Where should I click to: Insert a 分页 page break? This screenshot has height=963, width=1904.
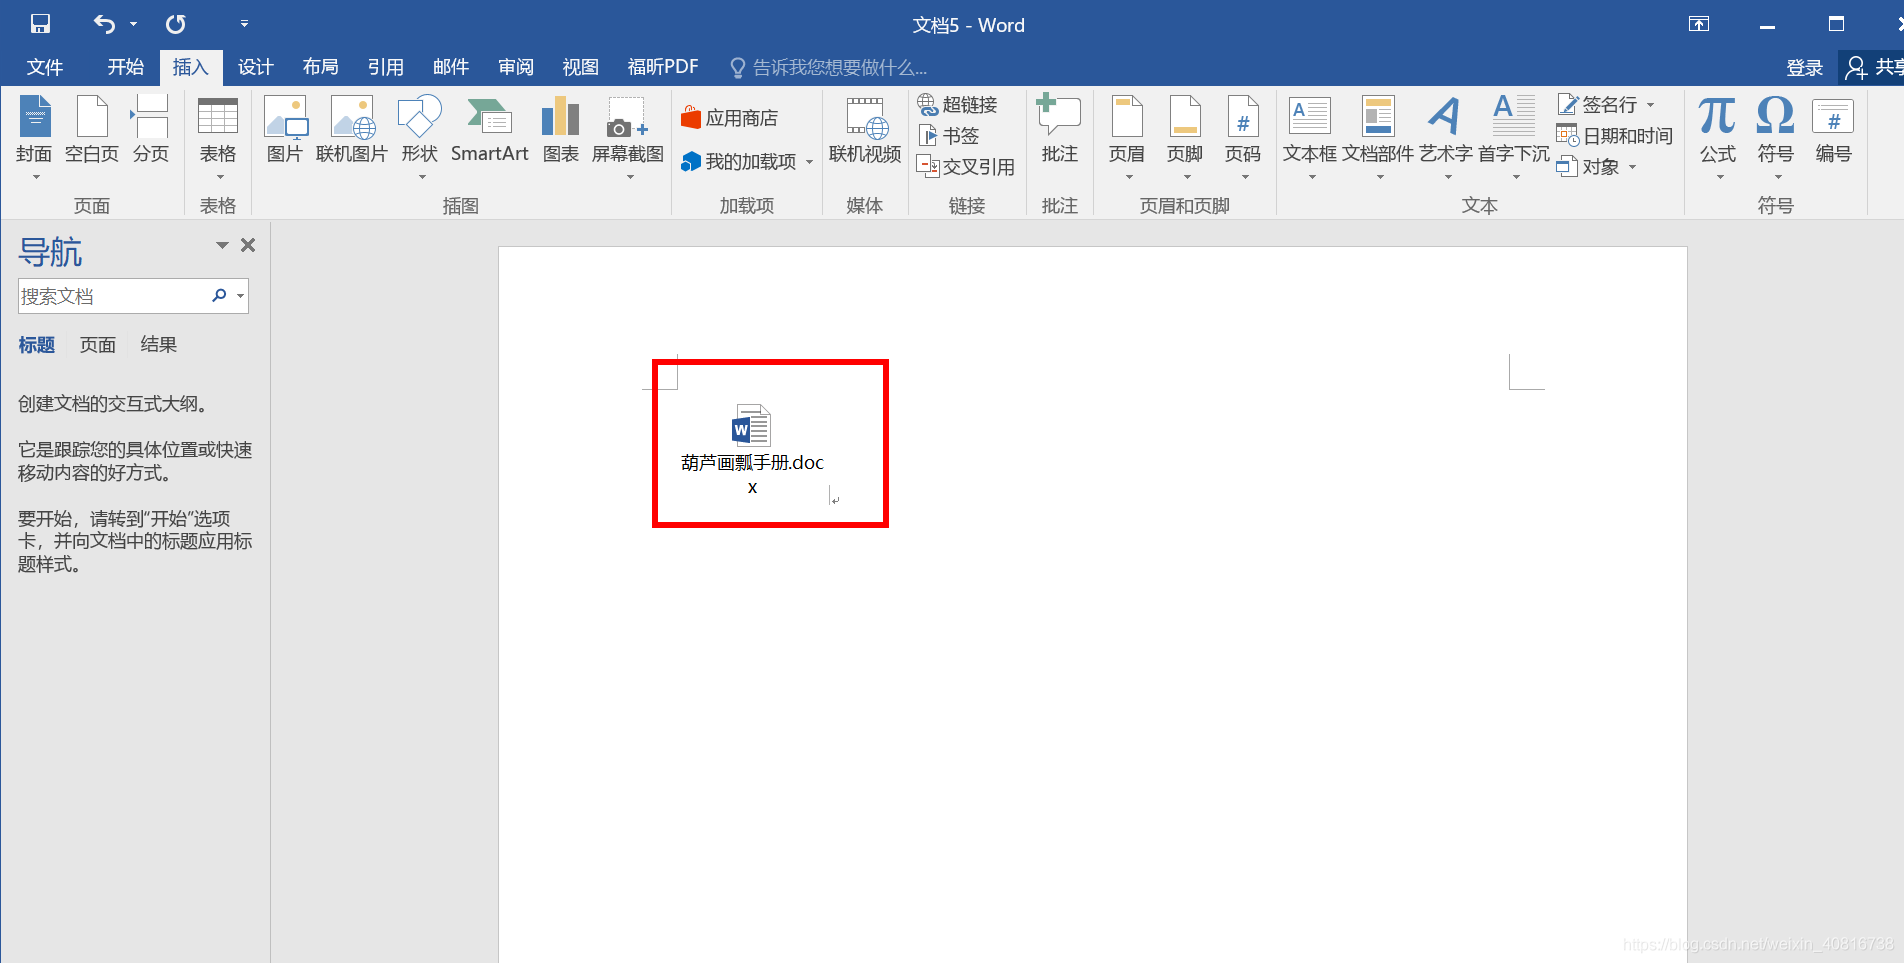(151, 130)
